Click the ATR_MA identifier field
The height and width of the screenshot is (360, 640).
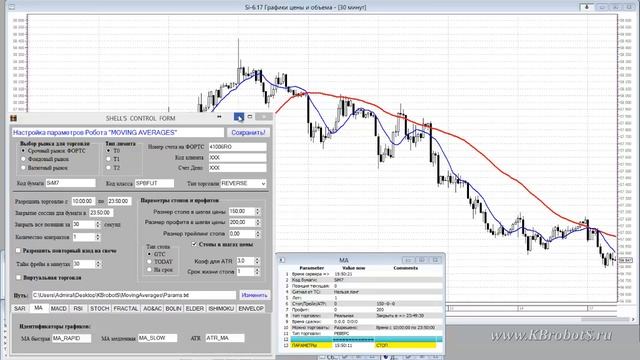[x=225, y=338]
